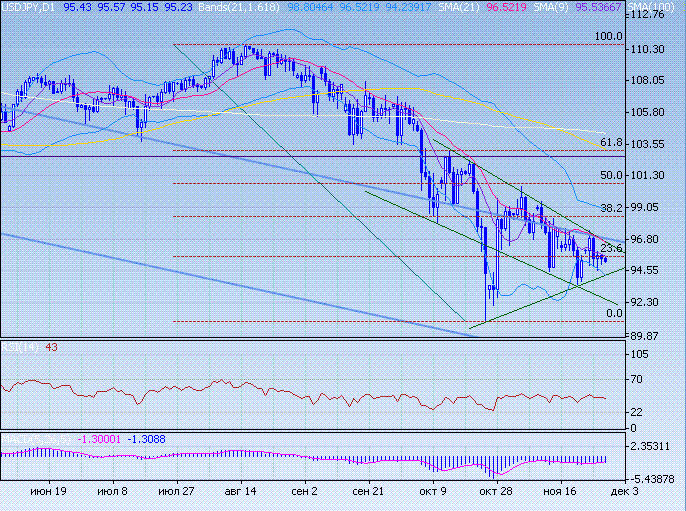
Task: Select the дек 3 date label
Action: 621,492
